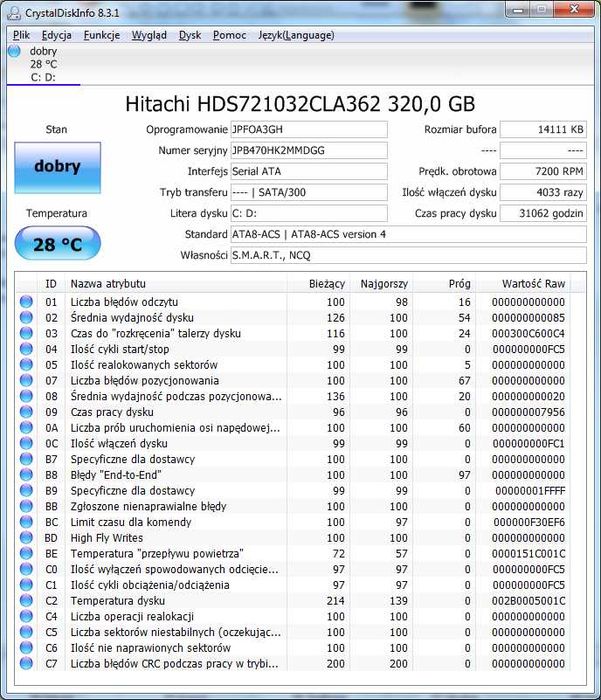This screenshot has width=601, height=700.
Task: Click the Bieżący column header
Action: 319,283
